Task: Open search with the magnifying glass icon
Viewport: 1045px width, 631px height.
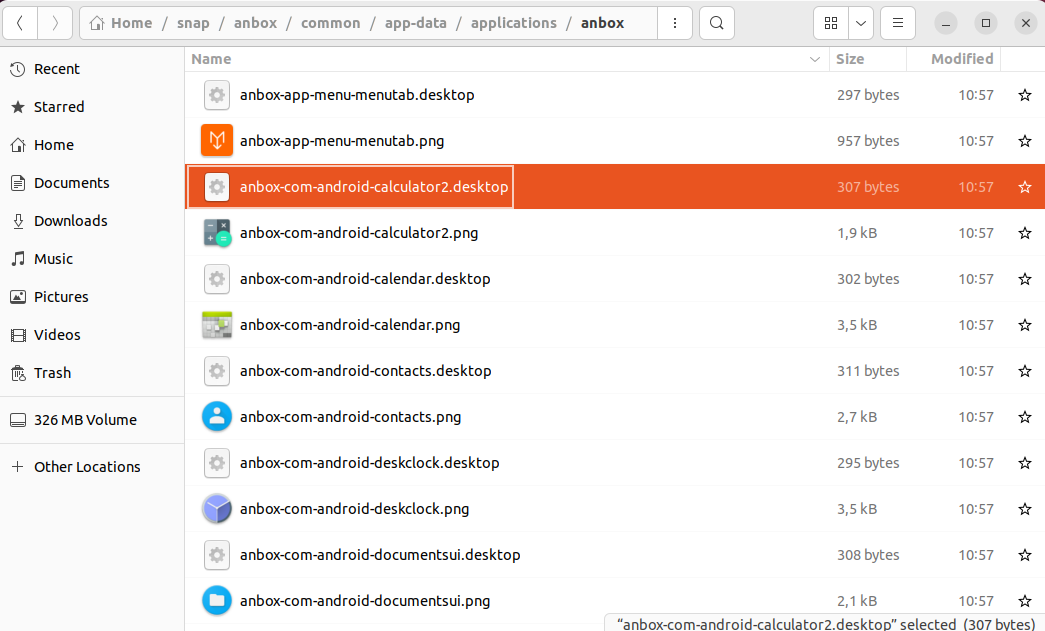Action: coord(716,22)
